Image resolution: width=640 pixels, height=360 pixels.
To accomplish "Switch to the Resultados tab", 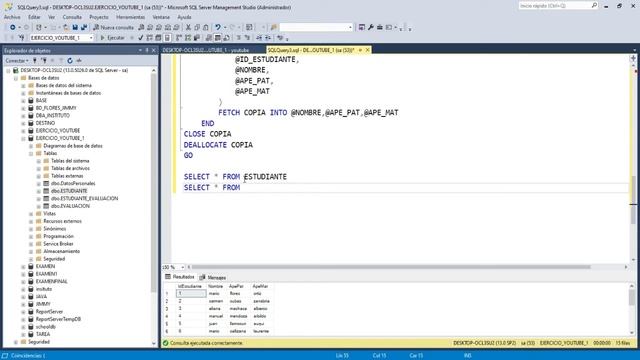I will [180, 277].
